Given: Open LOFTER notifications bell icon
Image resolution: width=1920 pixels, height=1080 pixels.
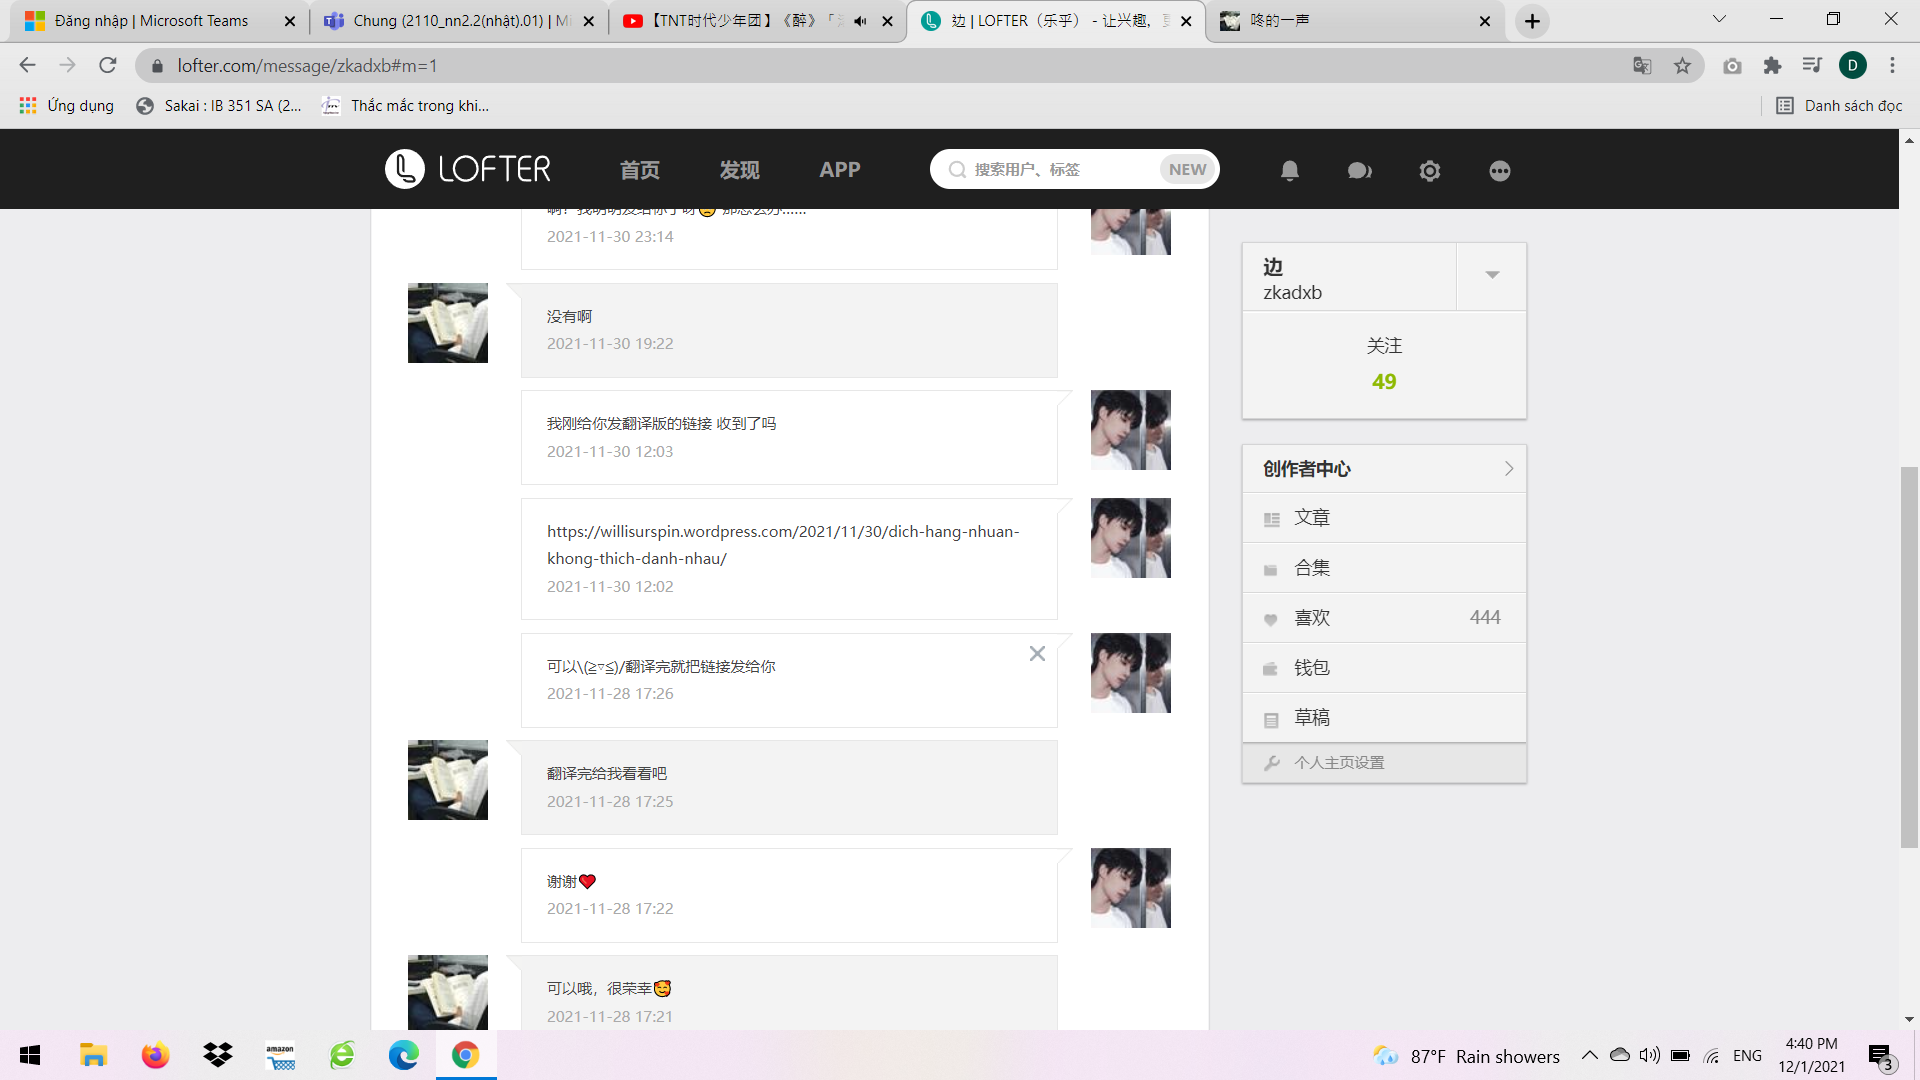Looking at the screenshot, I should pyautogui.click(x=1290, y=171).
